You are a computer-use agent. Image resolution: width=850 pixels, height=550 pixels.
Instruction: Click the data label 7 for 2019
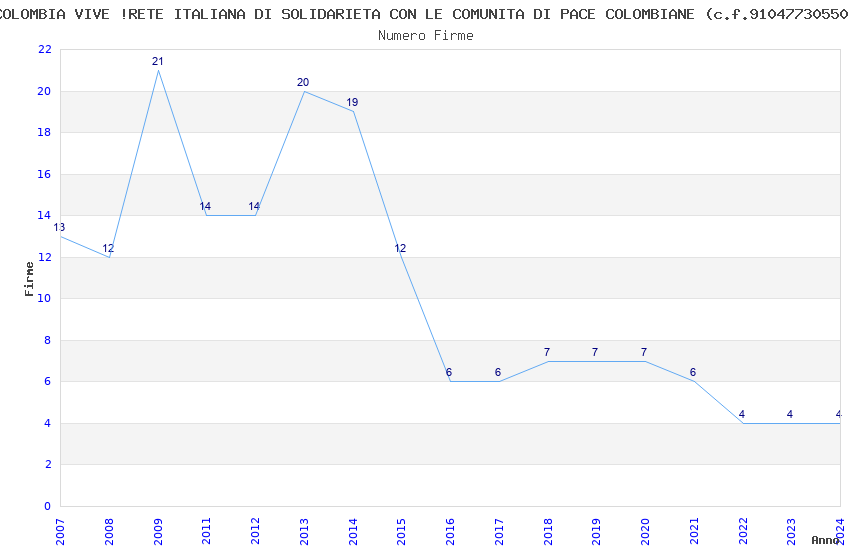[x=595, y=352]
